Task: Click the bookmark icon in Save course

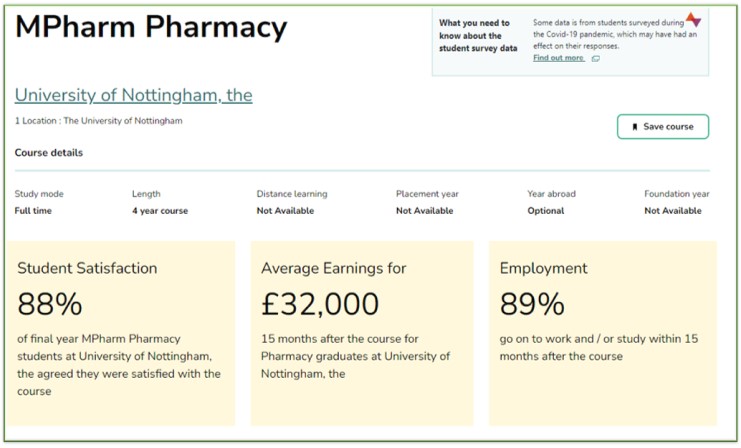Action: pos(635,127)
